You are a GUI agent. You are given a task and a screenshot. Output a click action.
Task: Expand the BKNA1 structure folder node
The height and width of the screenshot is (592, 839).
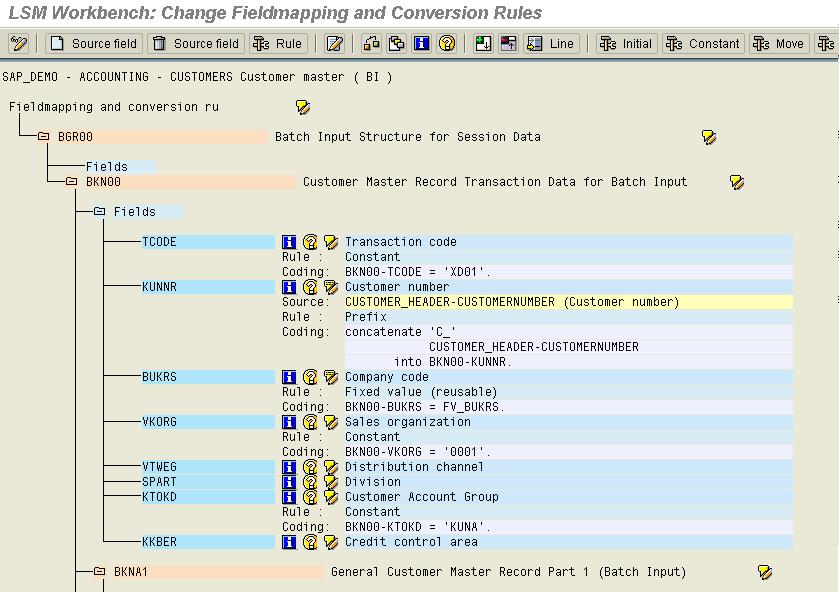[100, 572]
